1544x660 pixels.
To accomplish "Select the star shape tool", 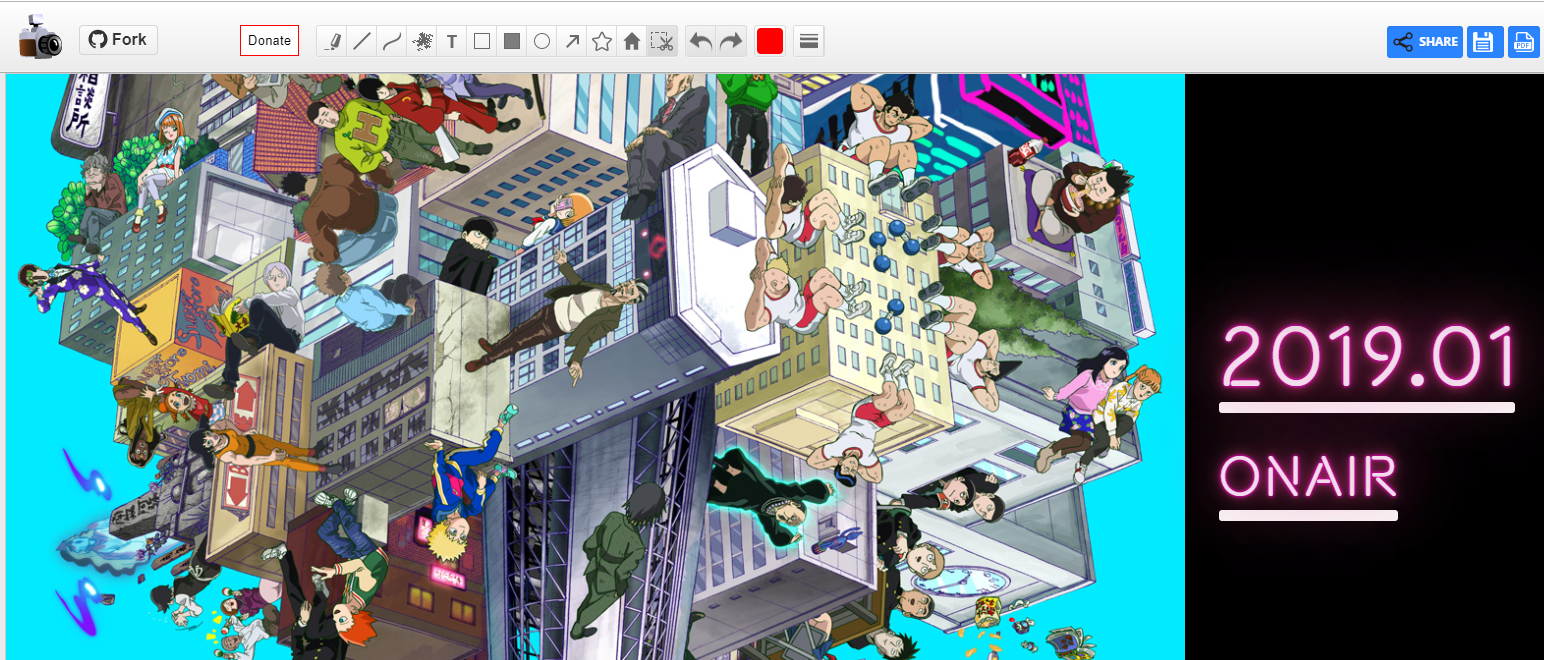I will [602, 41].
